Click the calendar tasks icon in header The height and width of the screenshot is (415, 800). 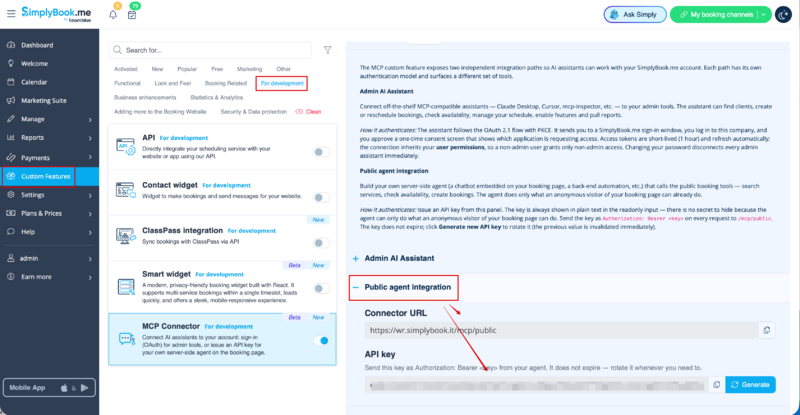[x=132, y=15]
